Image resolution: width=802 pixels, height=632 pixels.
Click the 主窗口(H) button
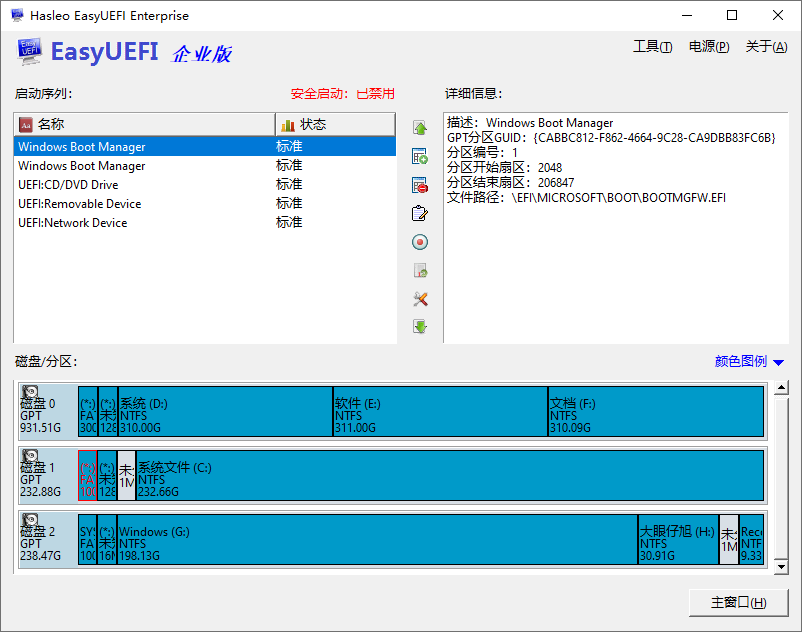tap(739, 603)
